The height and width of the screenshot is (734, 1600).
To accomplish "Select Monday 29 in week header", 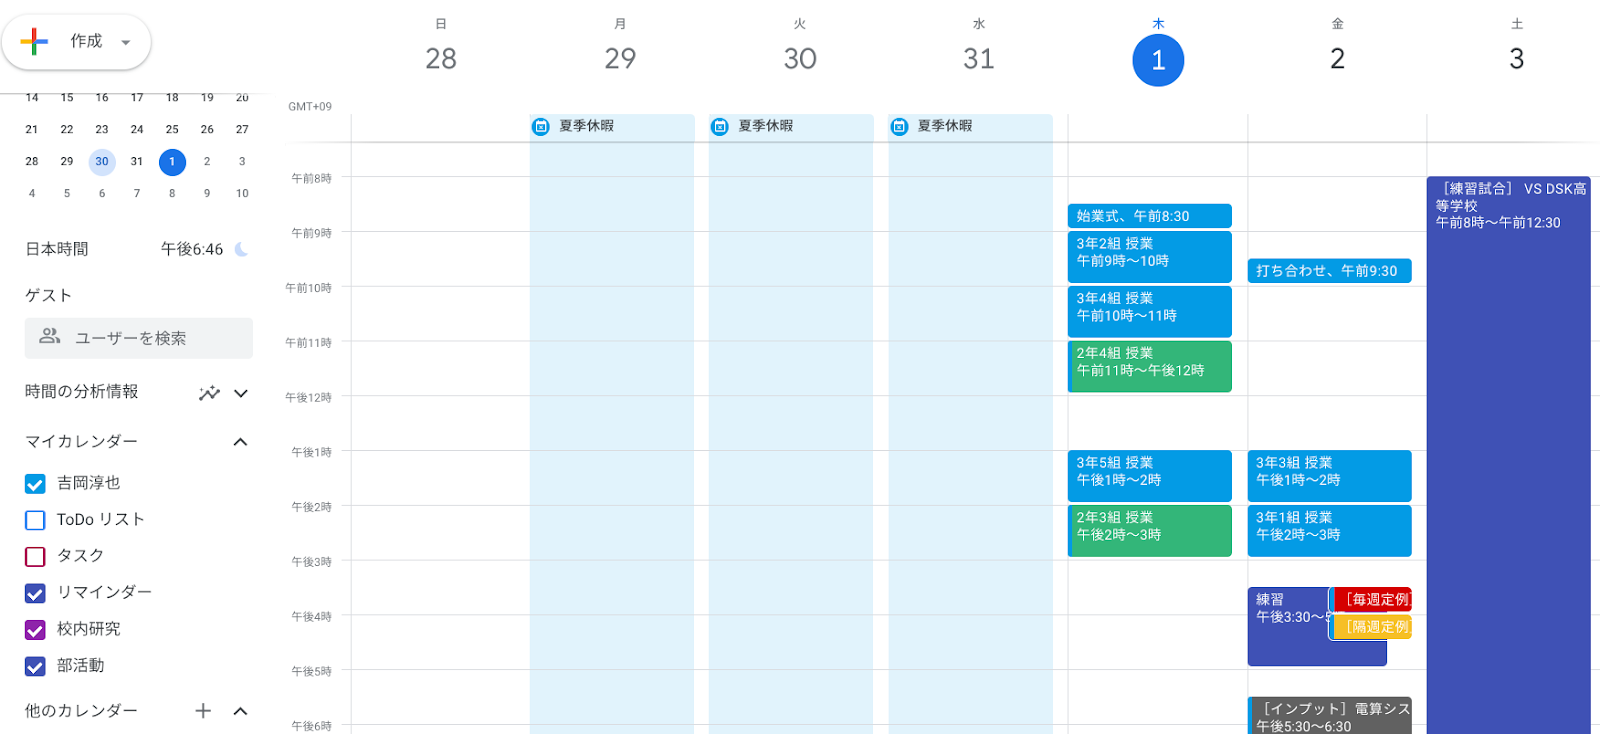I will 620,59.
